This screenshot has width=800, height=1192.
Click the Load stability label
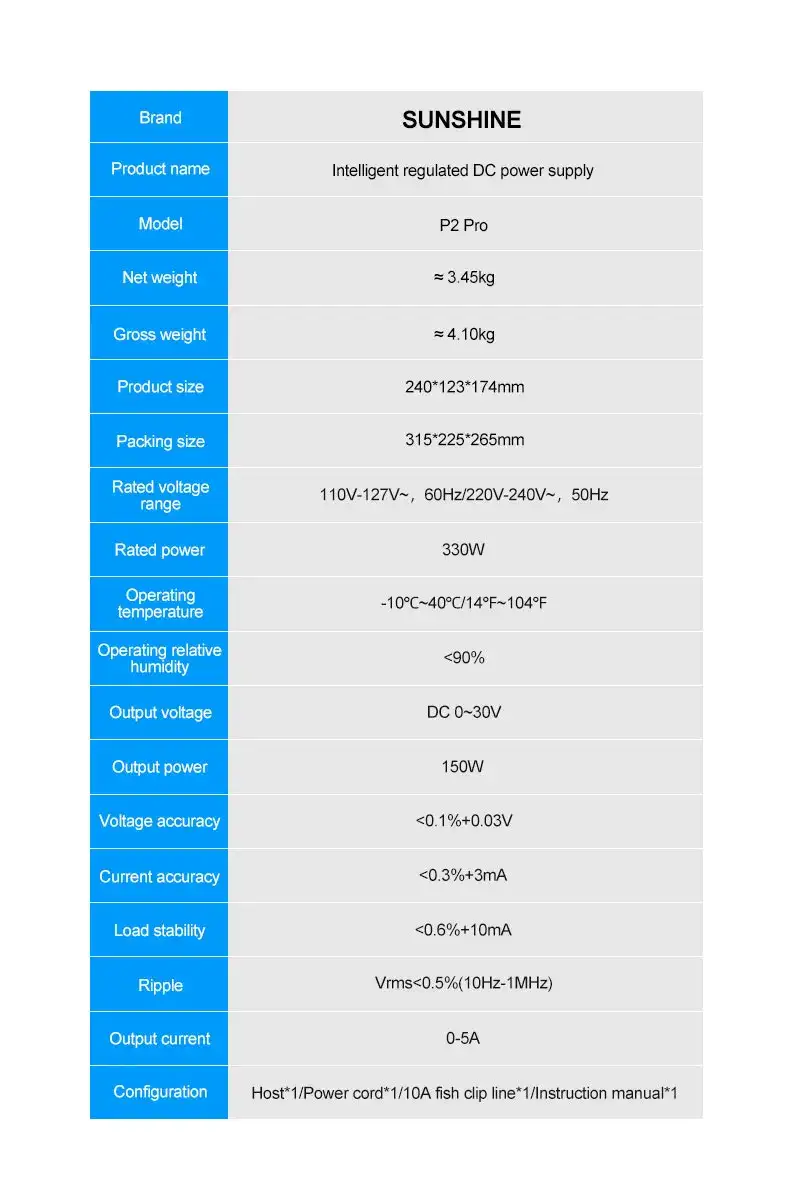(x=160, y=930)
